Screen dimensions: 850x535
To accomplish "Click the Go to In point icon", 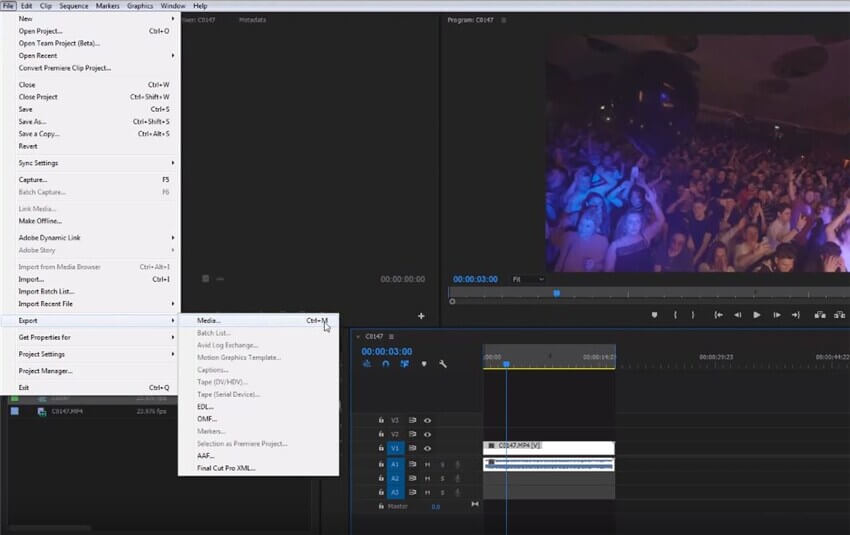I will pyautogui.click(x=718, y=315).
